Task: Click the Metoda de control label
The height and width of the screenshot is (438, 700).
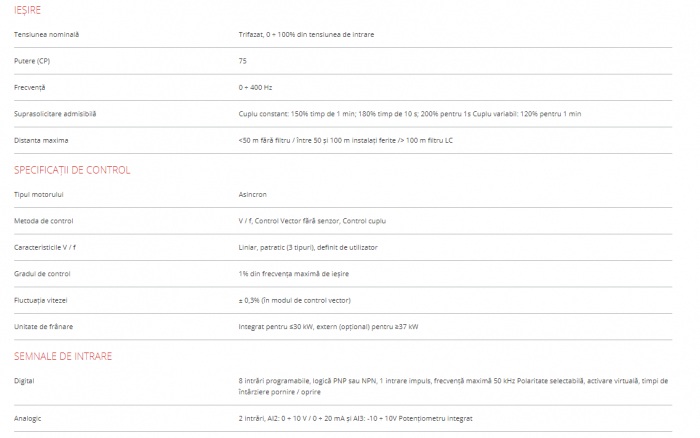Action: coord(44,220)
